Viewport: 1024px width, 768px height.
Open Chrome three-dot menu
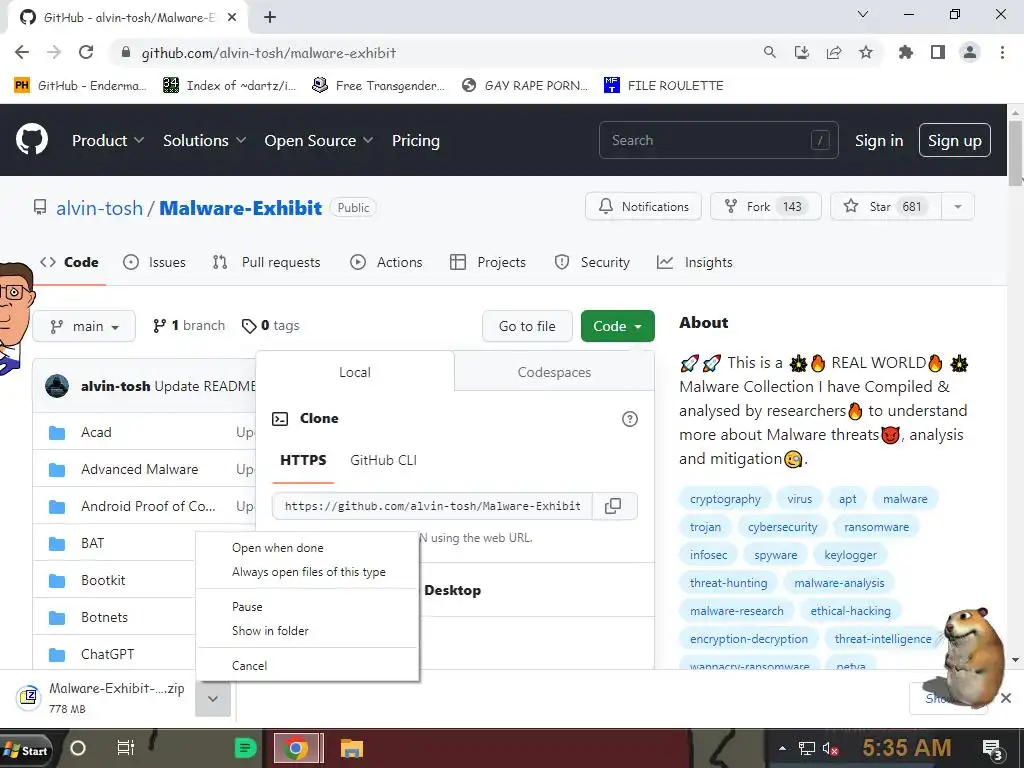click(1002, 53)
